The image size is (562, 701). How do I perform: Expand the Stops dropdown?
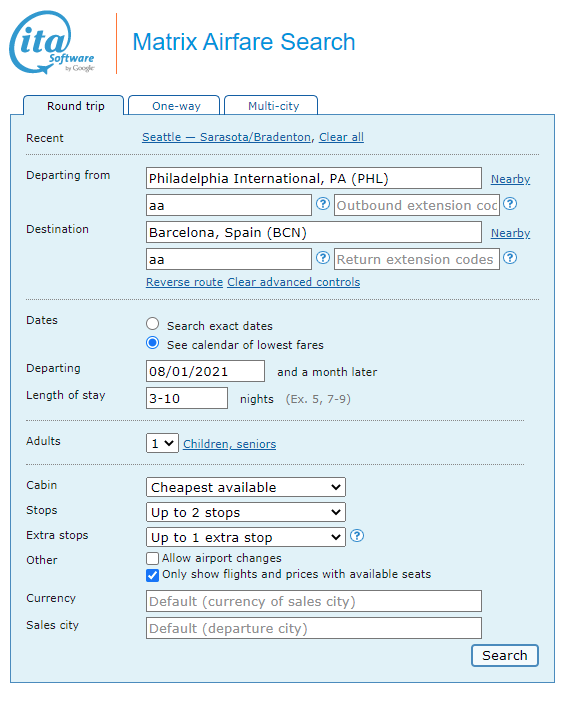click(x=246, y=512)
